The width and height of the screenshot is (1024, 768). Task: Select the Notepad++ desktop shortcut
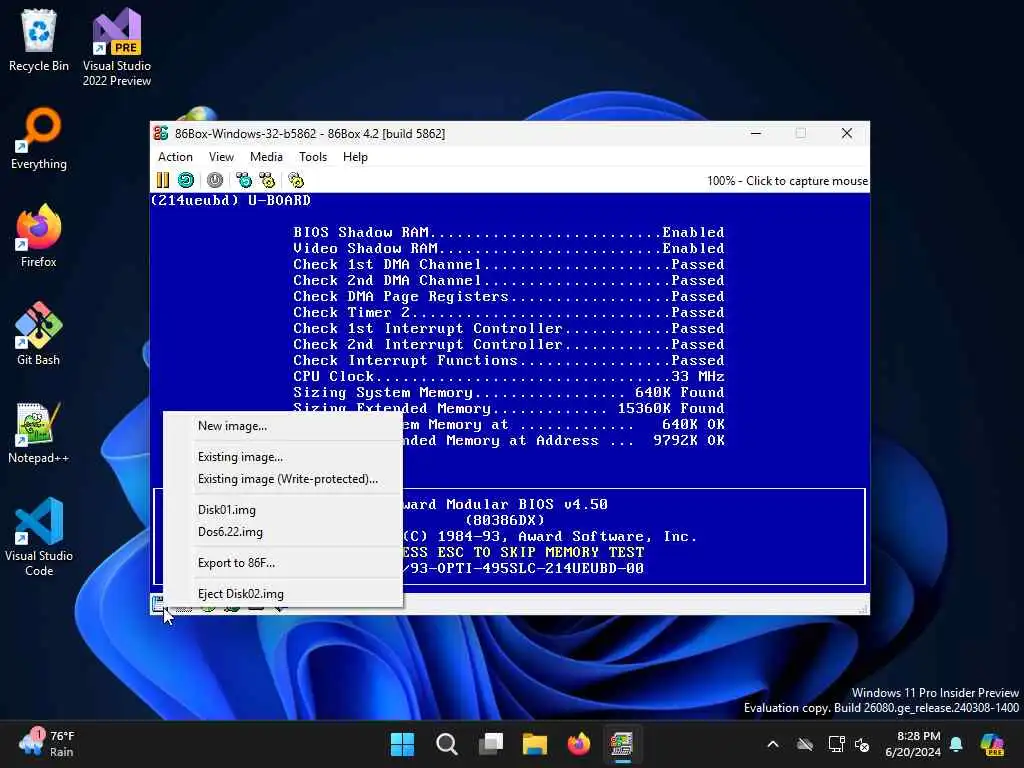tap(39, 432)
